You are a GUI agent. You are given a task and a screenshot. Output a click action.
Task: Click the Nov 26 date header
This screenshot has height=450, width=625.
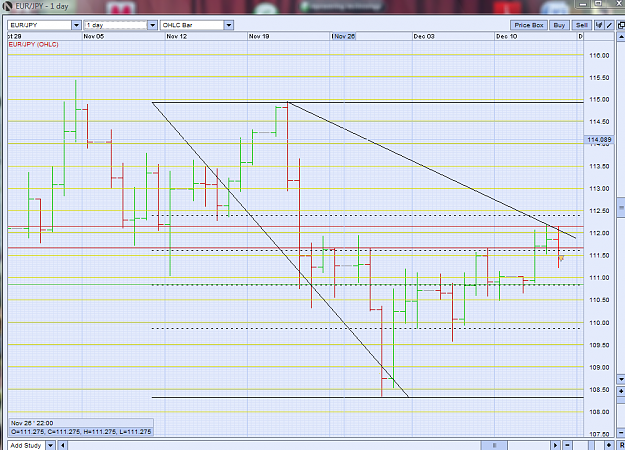click(344, 36)
